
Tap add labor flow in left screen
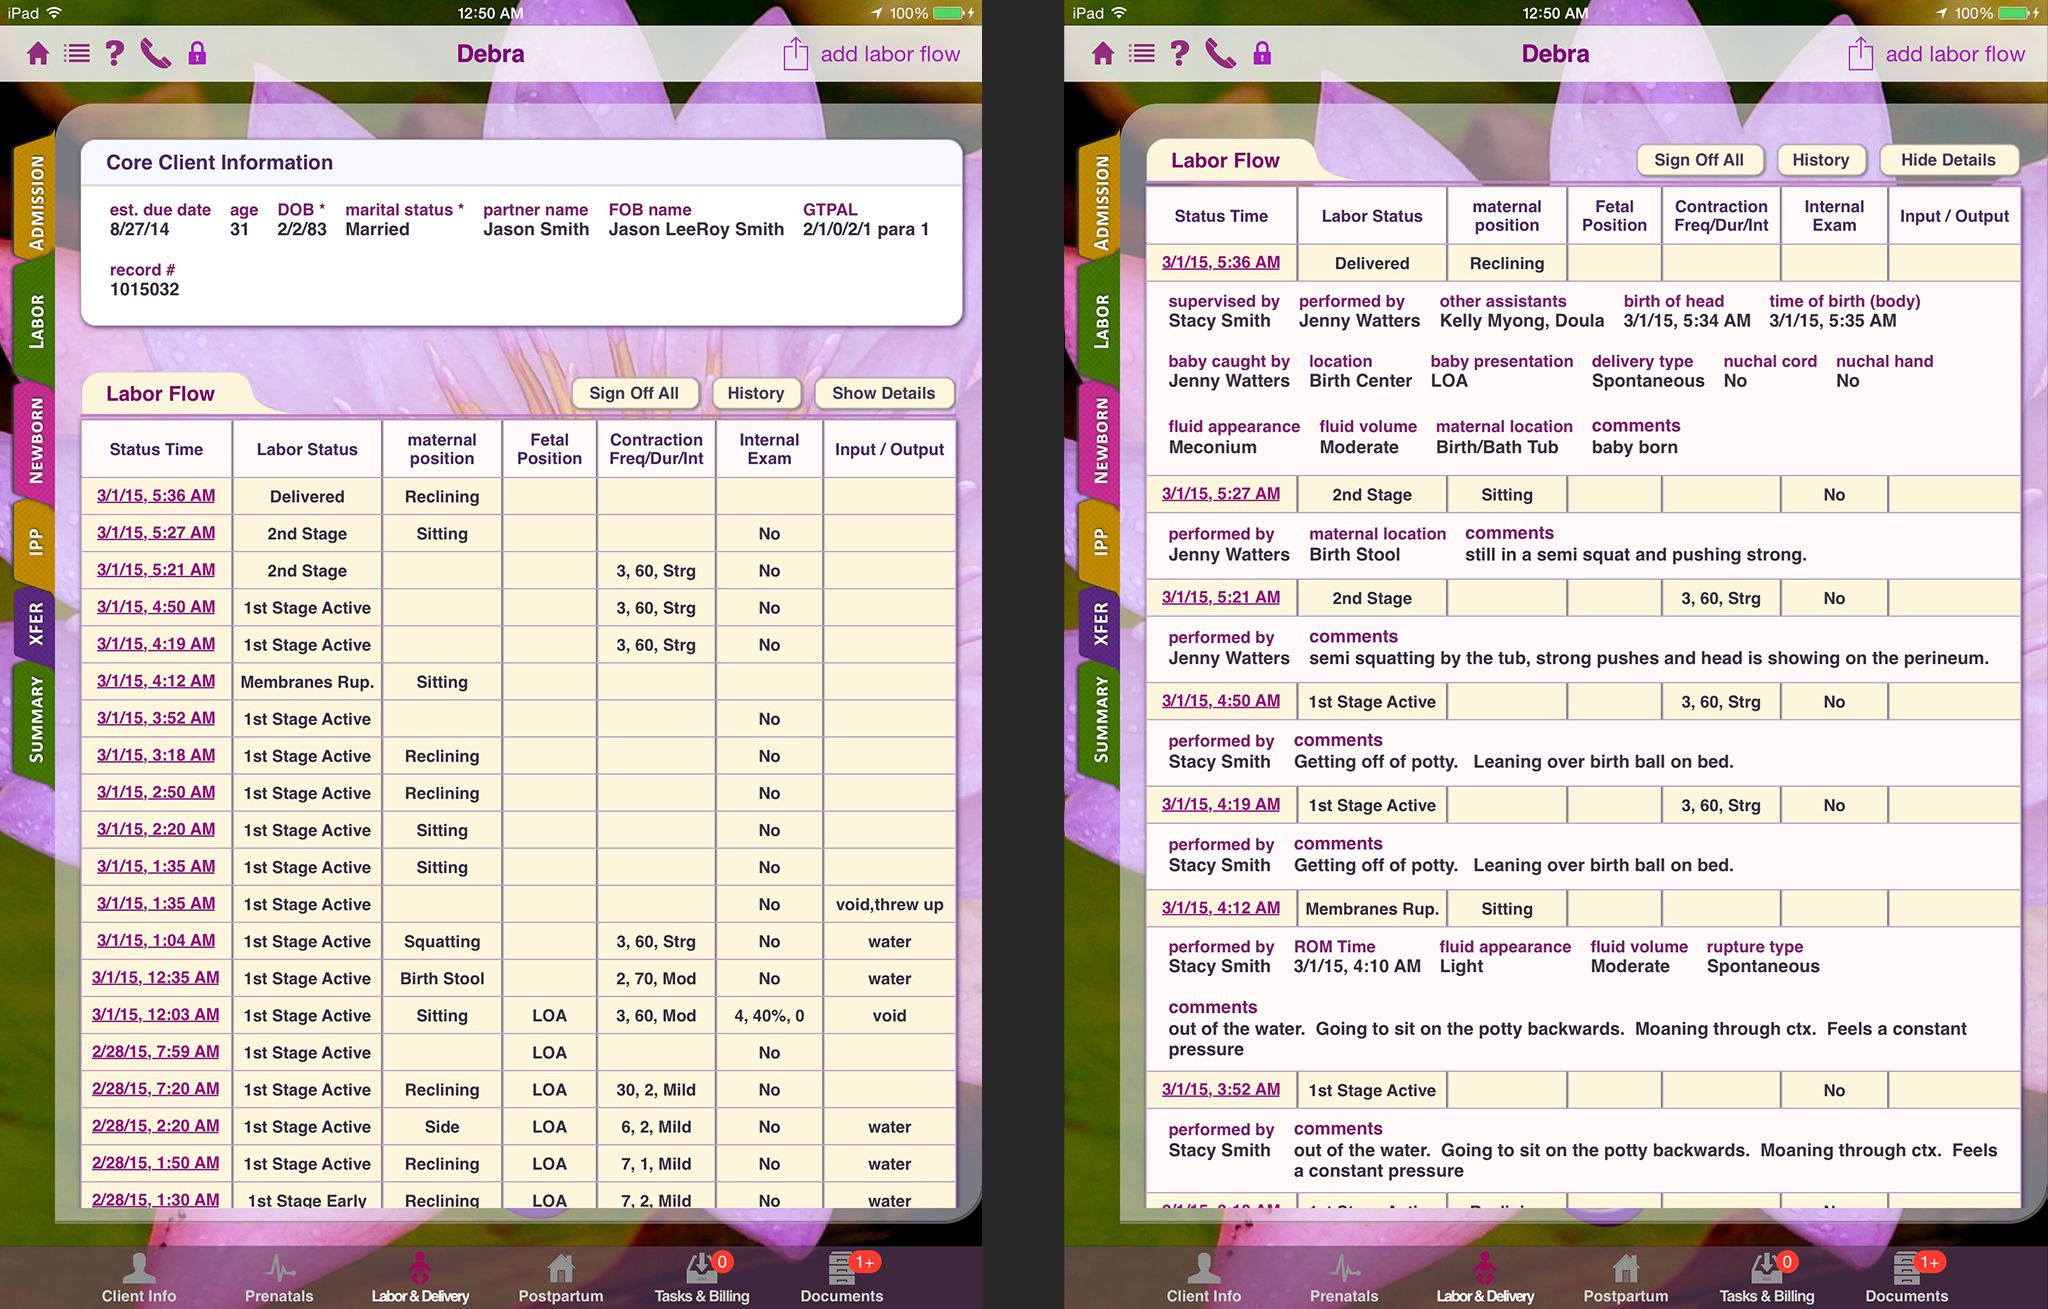click(x=890, y=54)
